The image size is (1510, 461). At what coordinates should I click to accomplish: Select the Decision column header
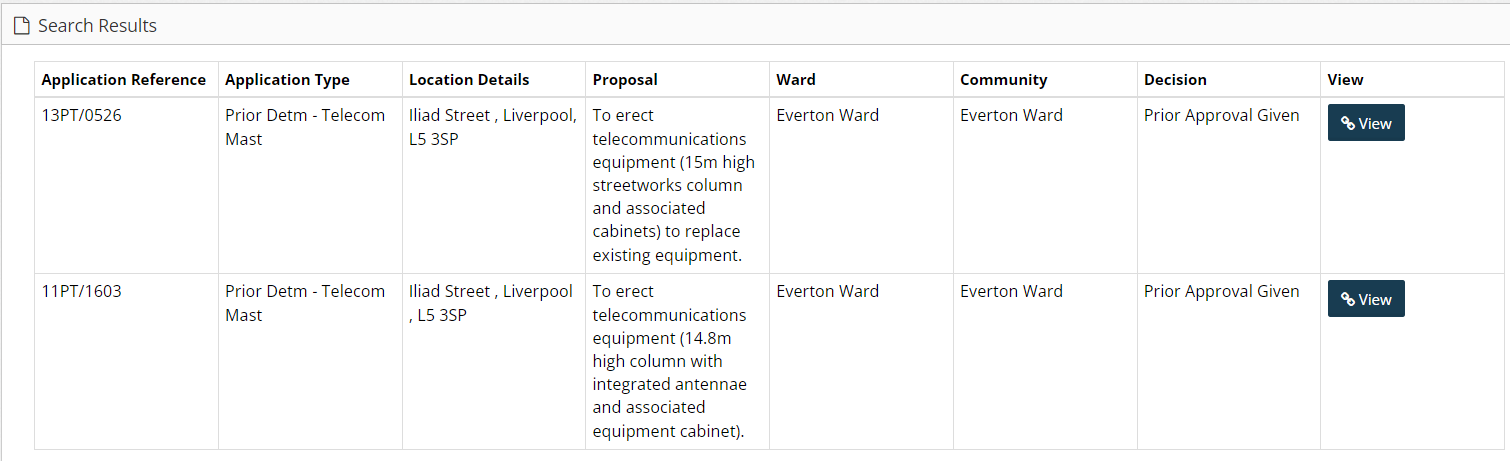coord(1175,80)
